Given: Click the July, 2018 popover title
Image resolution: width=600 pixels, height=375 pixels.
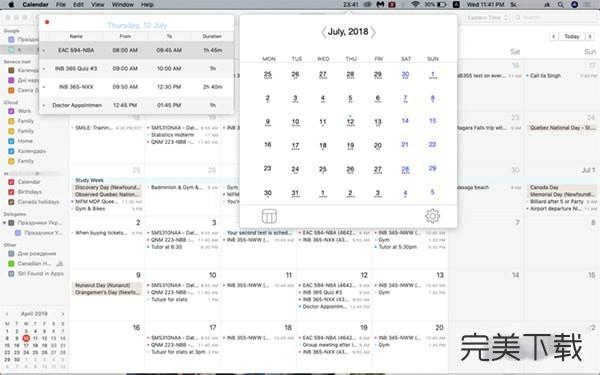Looking at the screenshot, I should click(348, 32).
